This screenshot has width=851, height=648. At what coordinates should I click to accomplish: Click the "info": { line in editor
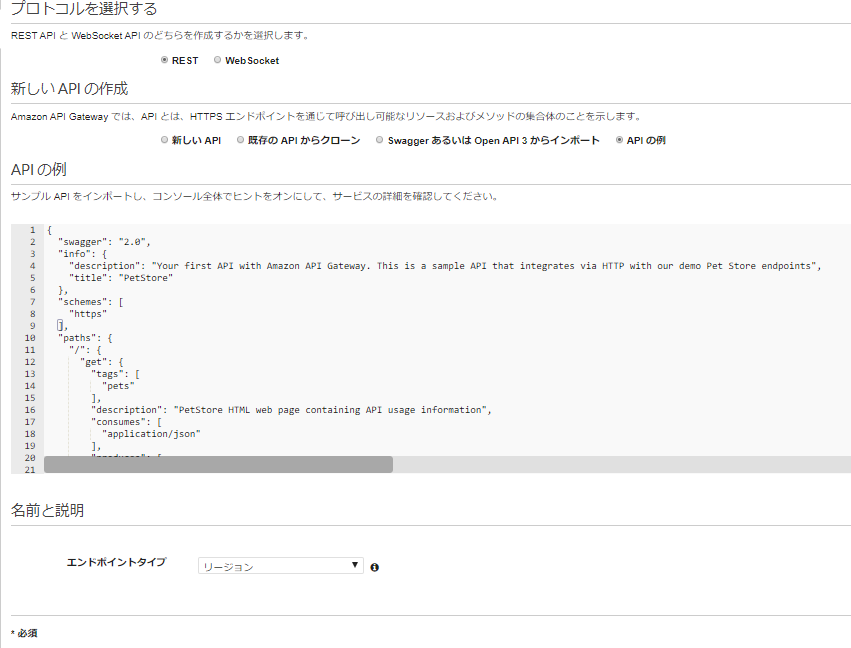pos(82,254)
